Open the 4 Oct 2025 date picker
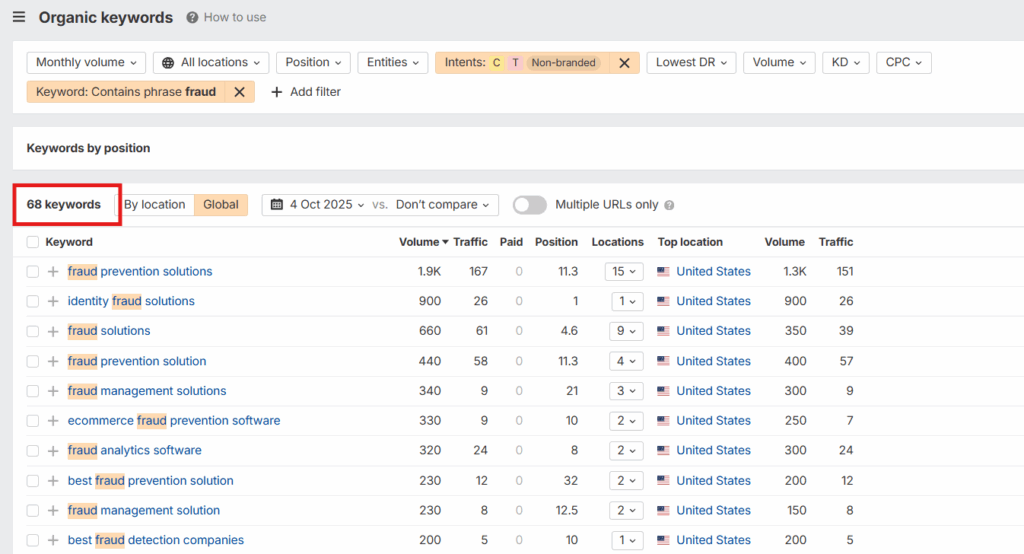This screenshot has height=554, width=1024. pyautogui.click(x=318, y=205)
